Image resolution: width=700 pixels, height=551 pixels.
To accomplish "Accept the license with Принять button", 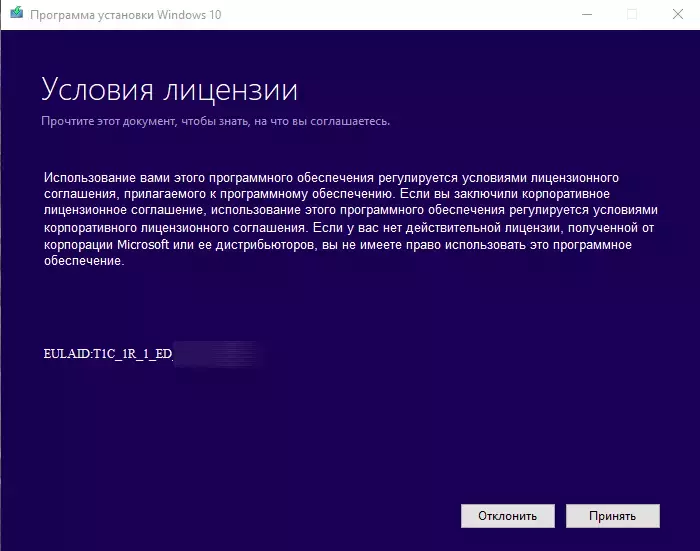I will point(612,516).
